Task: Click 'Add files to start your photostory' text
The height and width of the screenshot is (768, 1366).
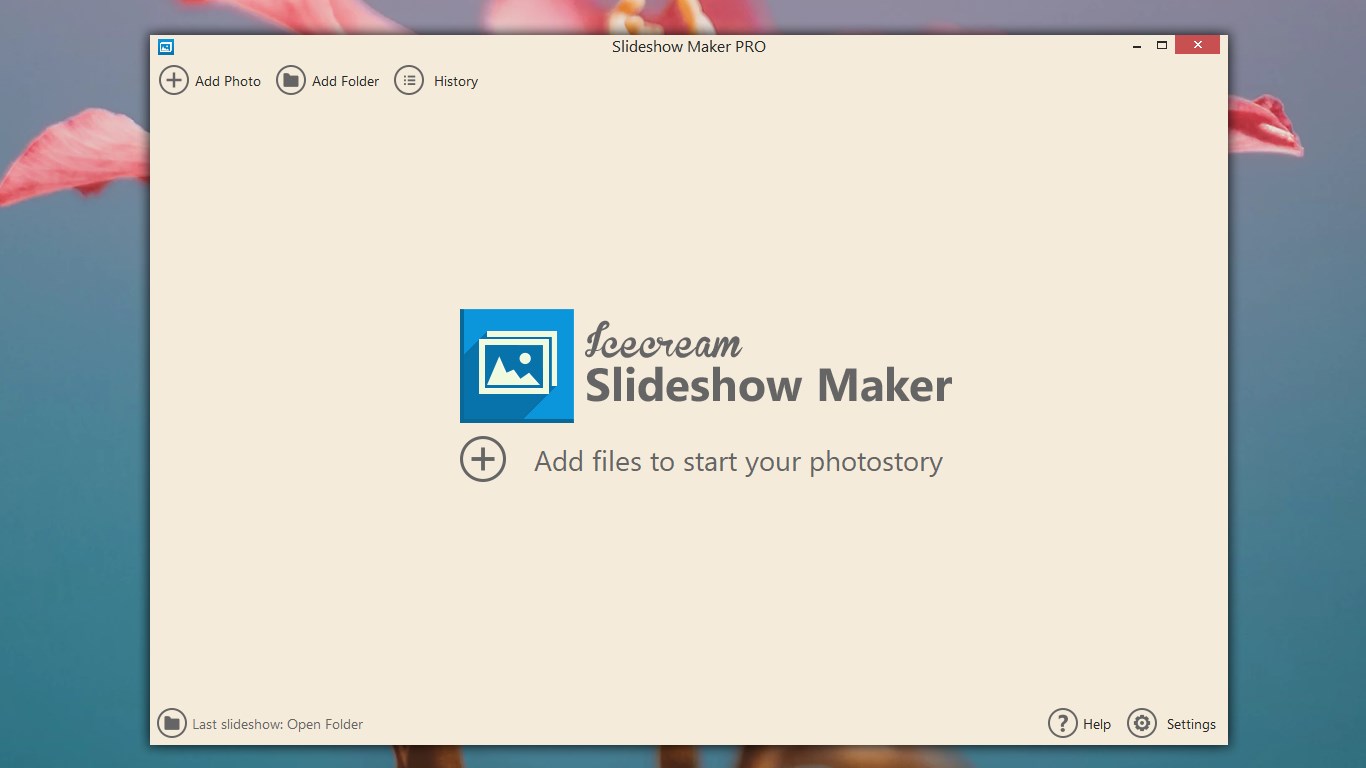Action: point(738,462)
